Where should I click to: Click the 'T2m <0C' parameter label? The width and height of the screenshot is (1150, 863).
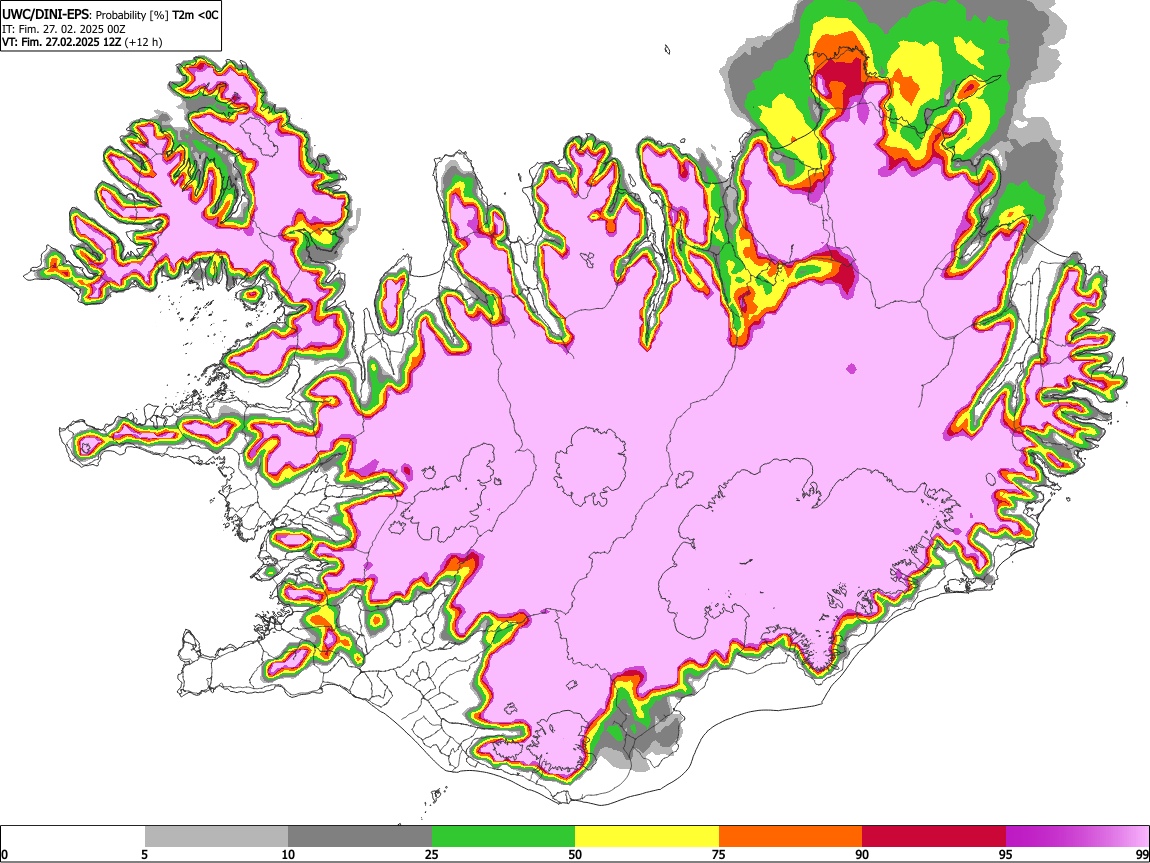tap(195, 15)
